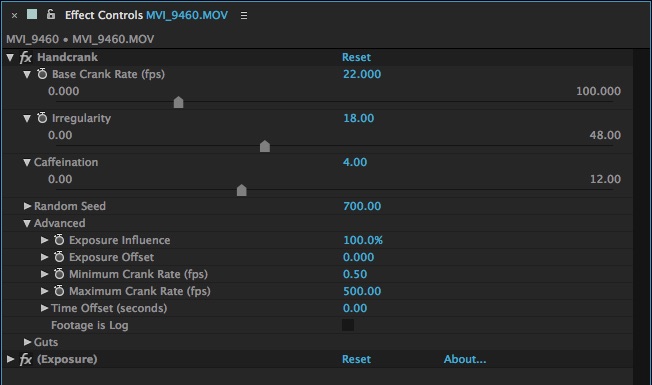Reset the Handcrank effect

[356, 57]
